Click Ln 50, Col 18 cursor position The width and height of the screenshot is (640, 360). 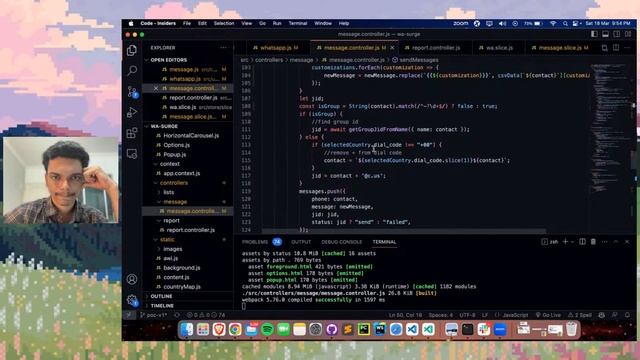click(x=405, y=315)
